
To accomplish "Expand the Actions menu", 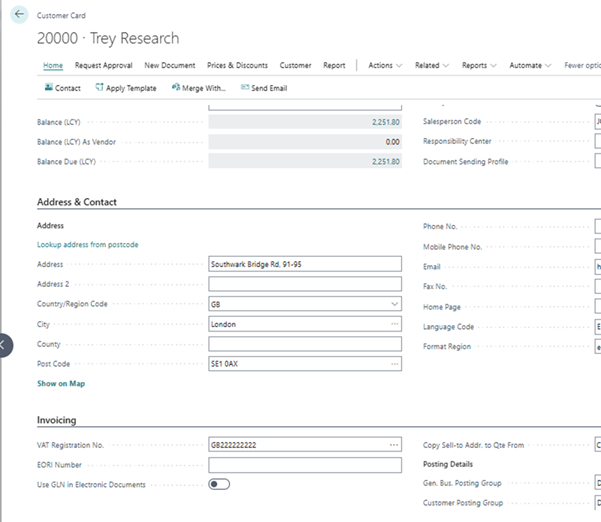I will (385, 66).
